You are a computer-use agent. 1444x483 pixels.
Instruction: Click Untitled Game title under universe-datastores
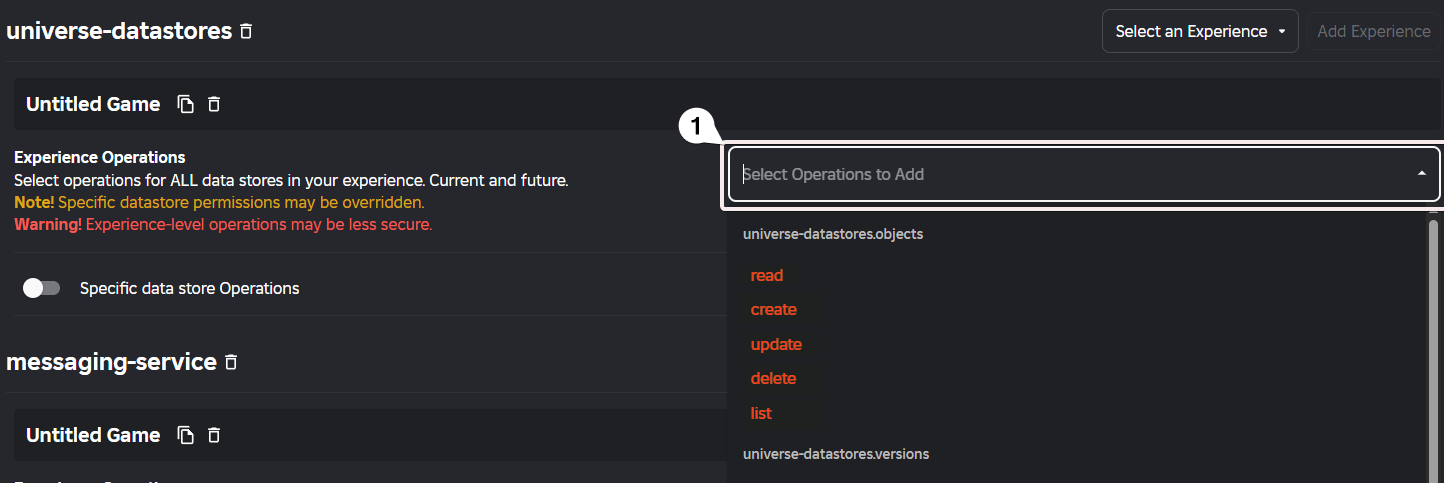pyautogui.click(x=93, y=104)
